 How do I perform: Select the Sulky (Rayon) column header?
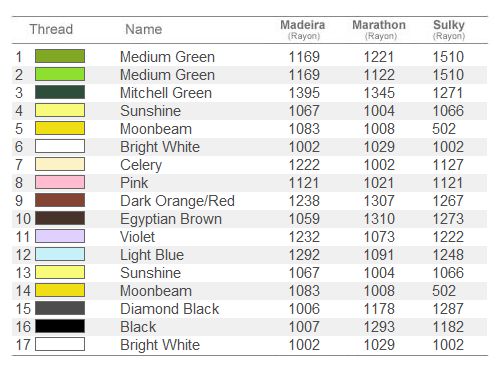449,29
